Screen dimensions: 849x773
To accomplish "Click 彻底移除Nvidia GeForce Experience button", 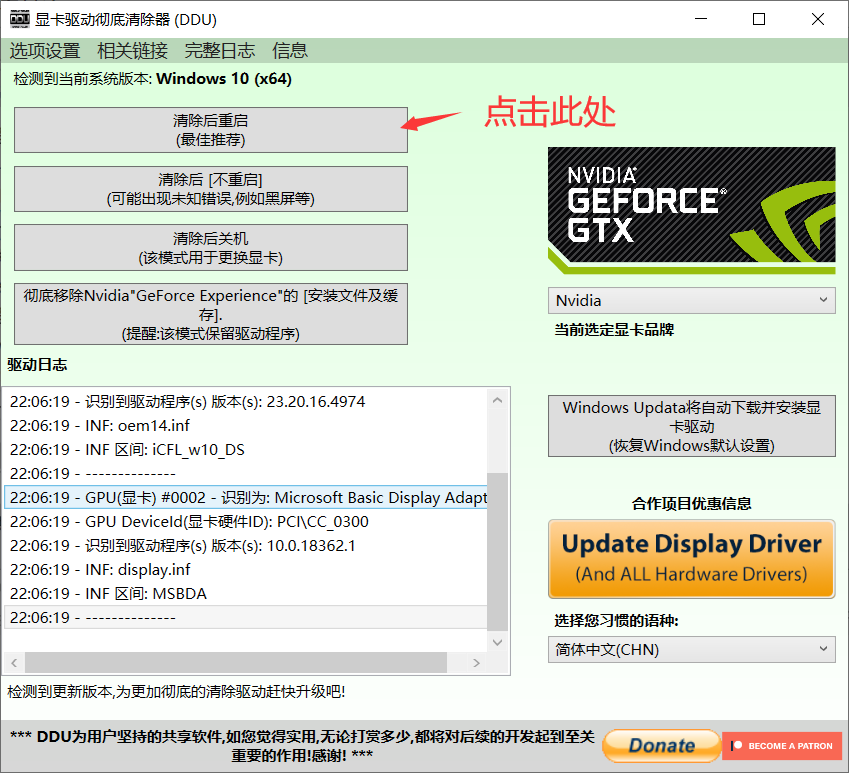I will 211,314.
